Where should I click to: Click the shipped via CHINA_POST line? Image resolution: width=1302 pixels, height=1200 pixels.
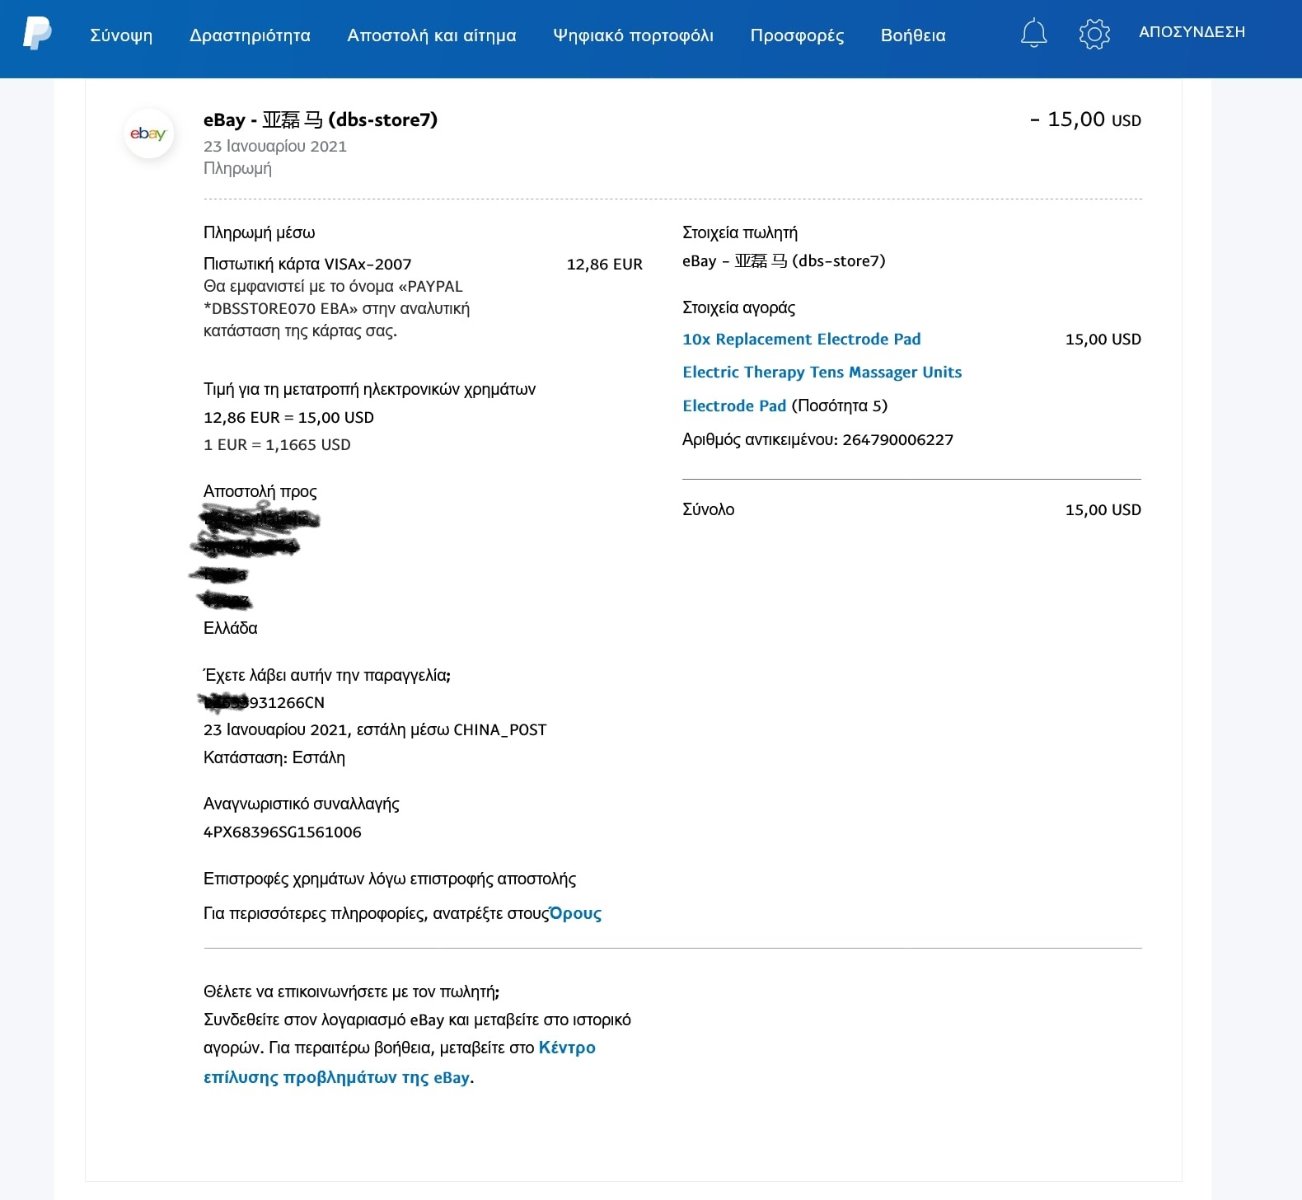coord(375,729)
